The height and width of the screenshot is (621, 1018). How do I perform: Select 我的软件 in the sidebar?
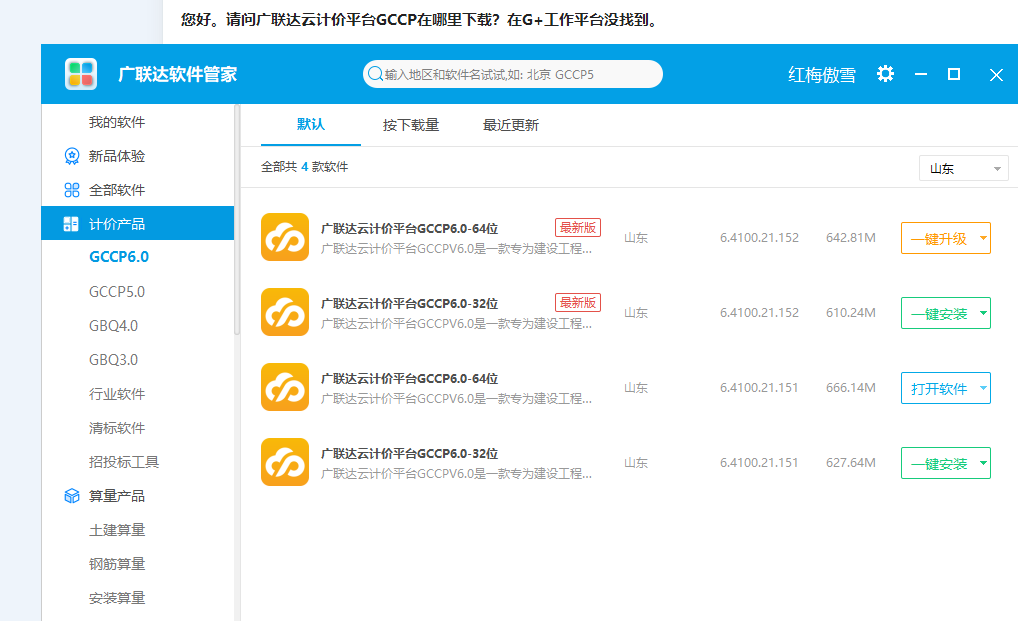[x=117, y=122]
